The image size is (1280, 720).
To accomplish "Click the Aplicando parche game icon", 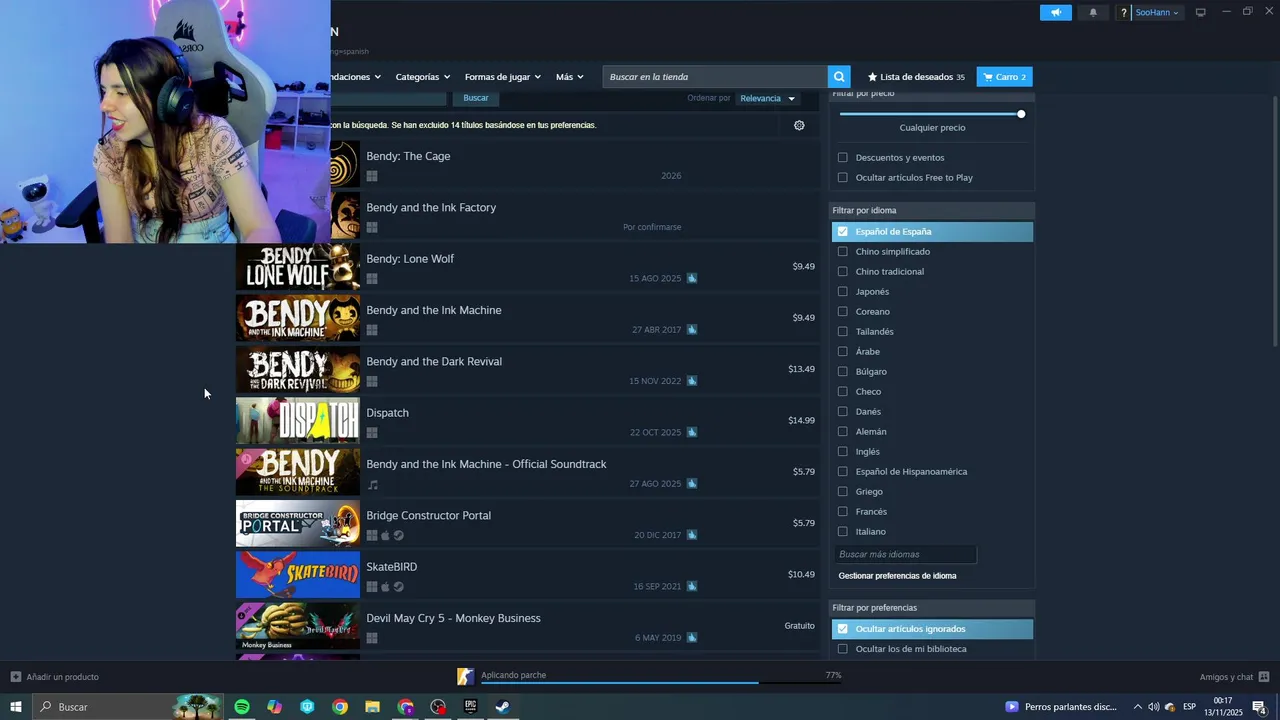I will tap(465, 677).
